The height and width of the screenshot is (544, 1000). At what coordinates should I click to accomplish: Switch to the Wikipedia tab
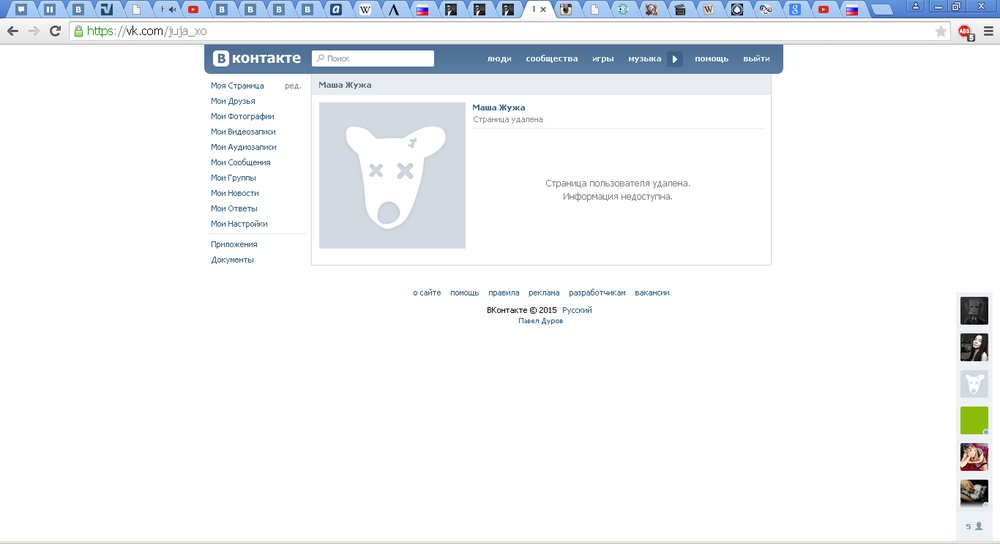[x=366, y=10]
